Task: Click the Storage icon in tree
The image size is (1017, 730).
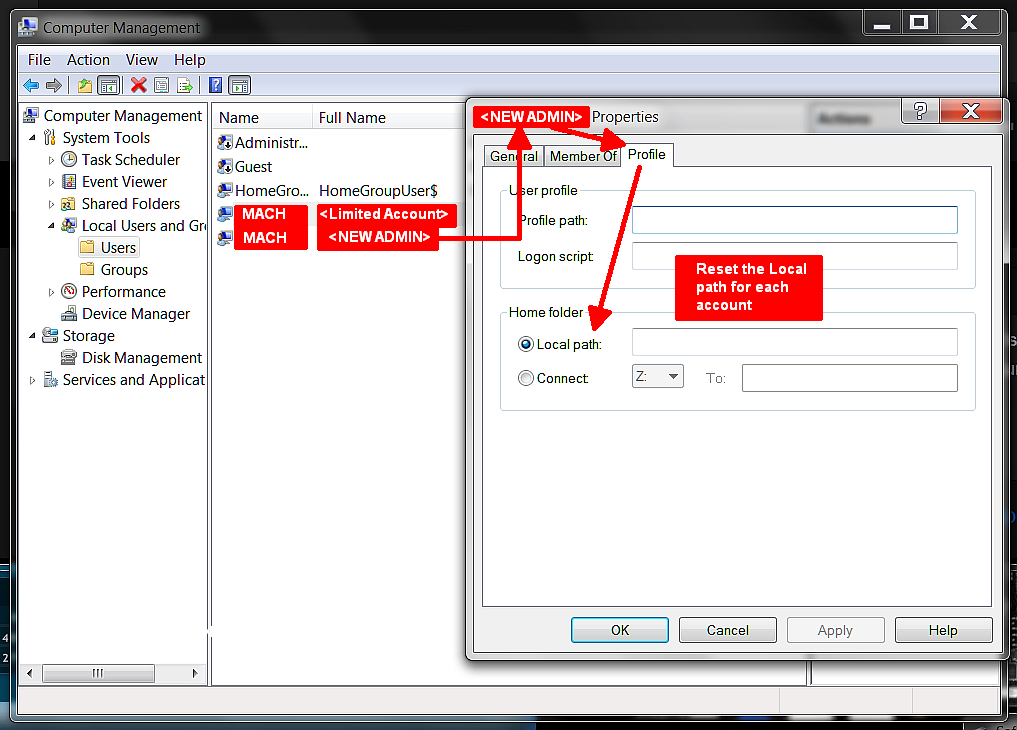Action: point(50,335)
